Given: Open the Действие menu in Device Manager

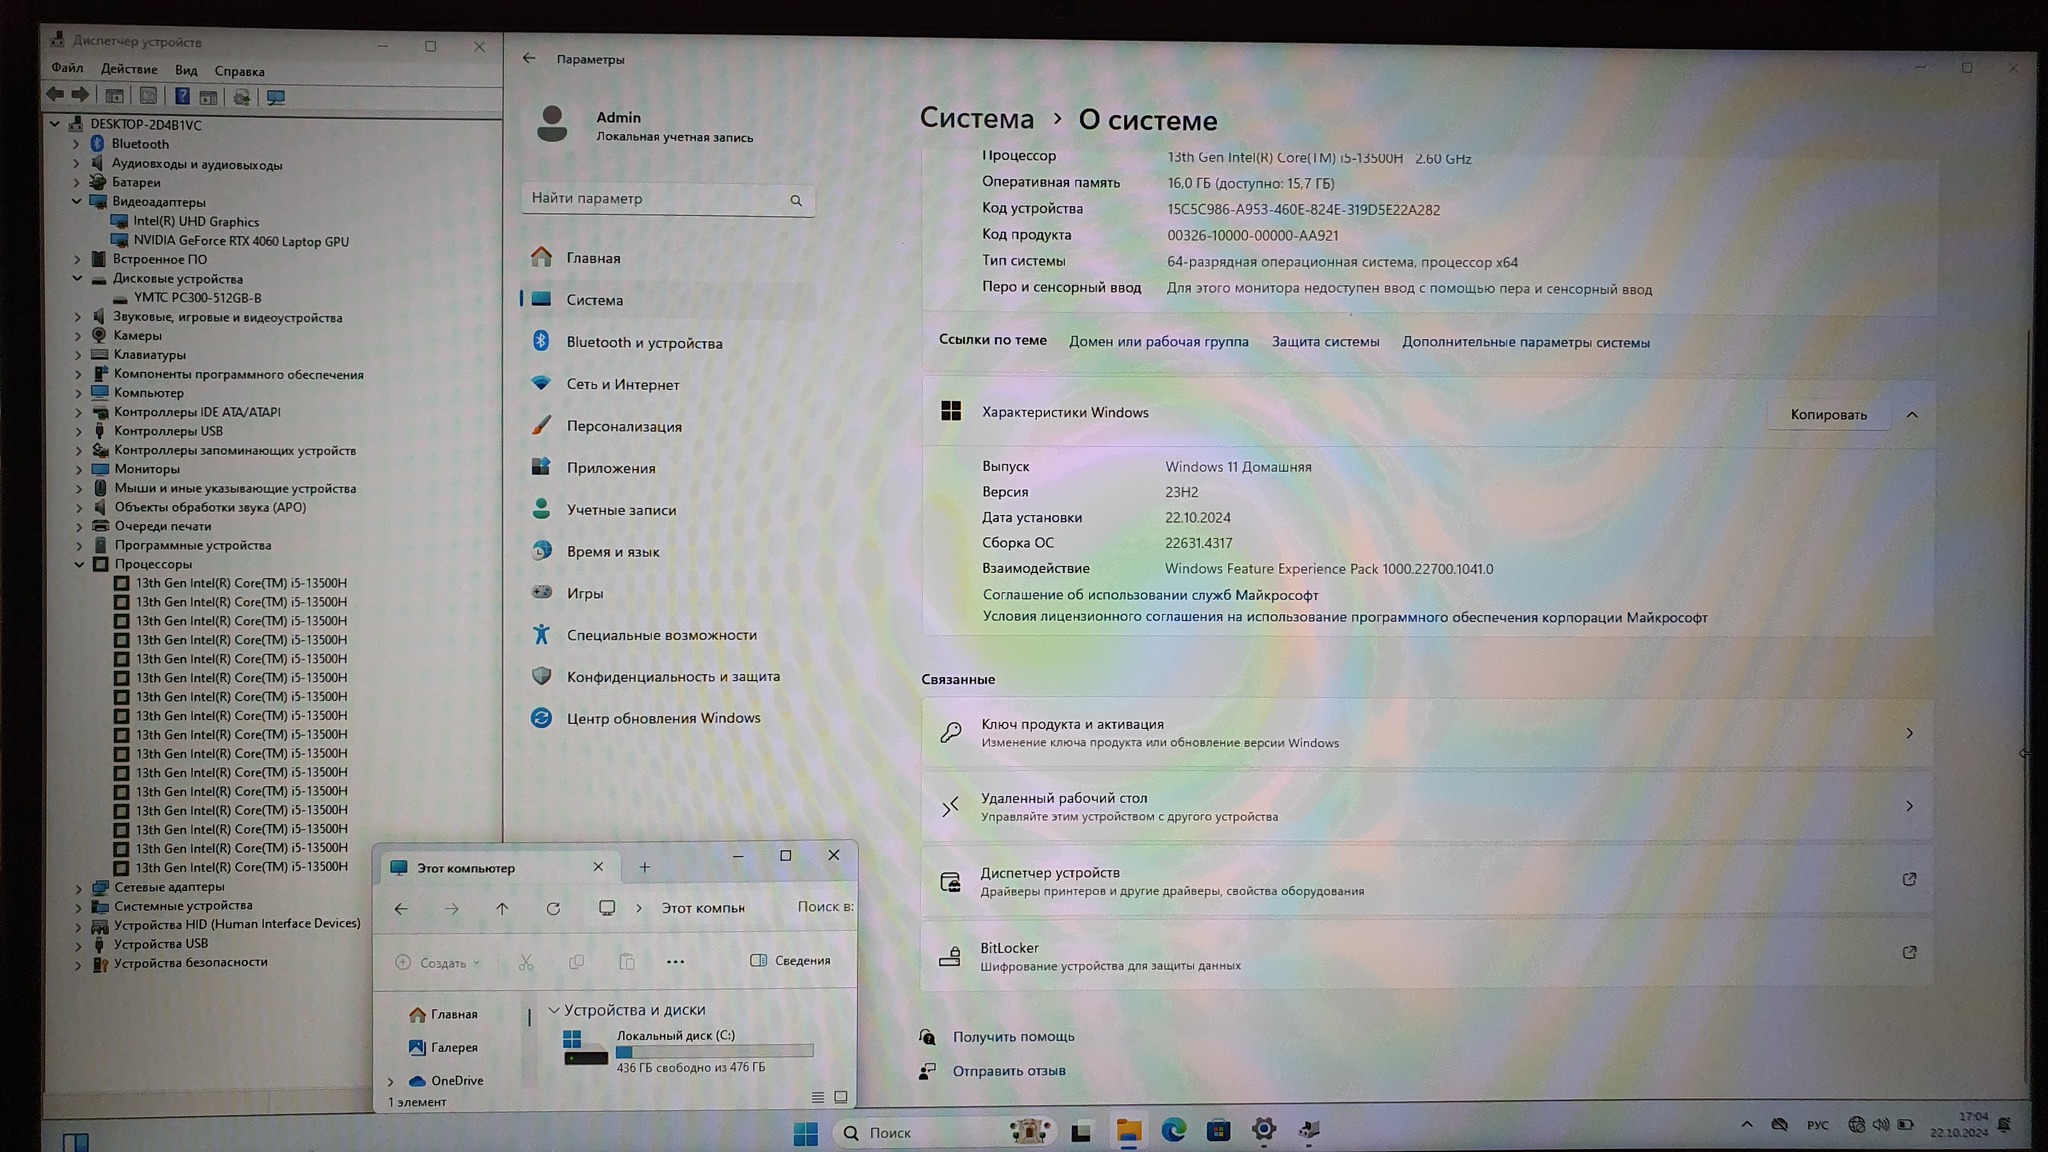Looking at the screenshot, I should 129,69.
